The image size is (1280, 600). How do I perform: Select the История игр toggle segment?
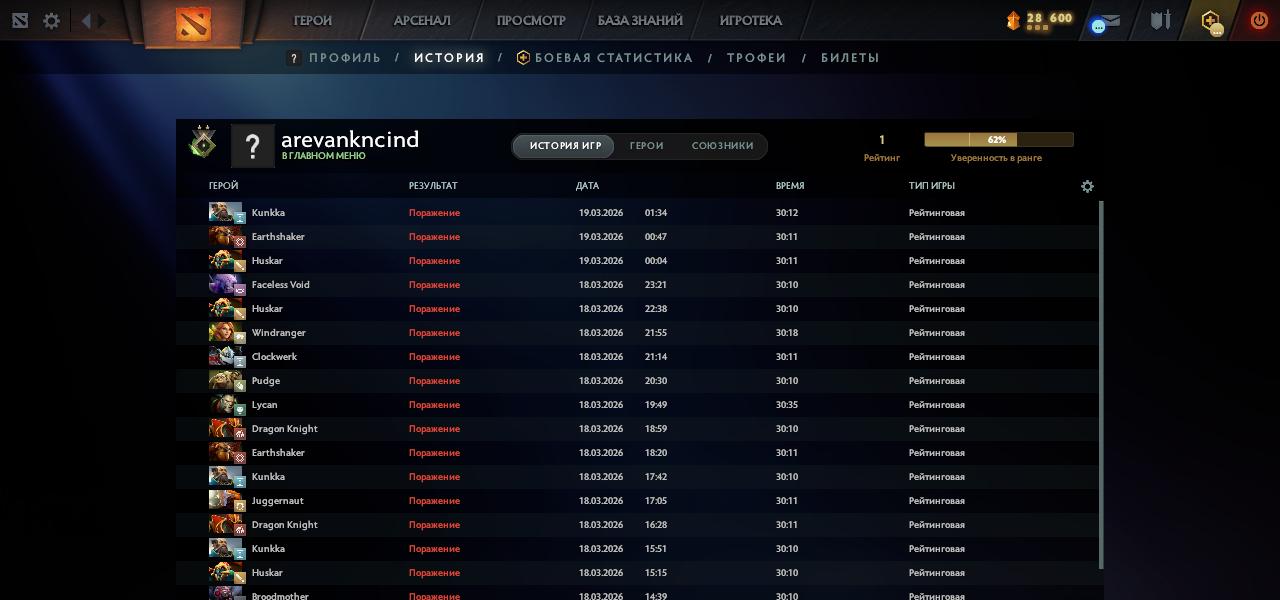tap(565, 146)
